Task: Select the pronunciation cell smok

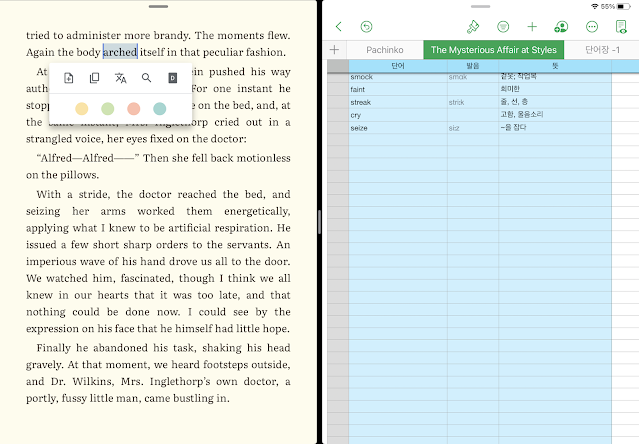Action: (x=473, y=77)
